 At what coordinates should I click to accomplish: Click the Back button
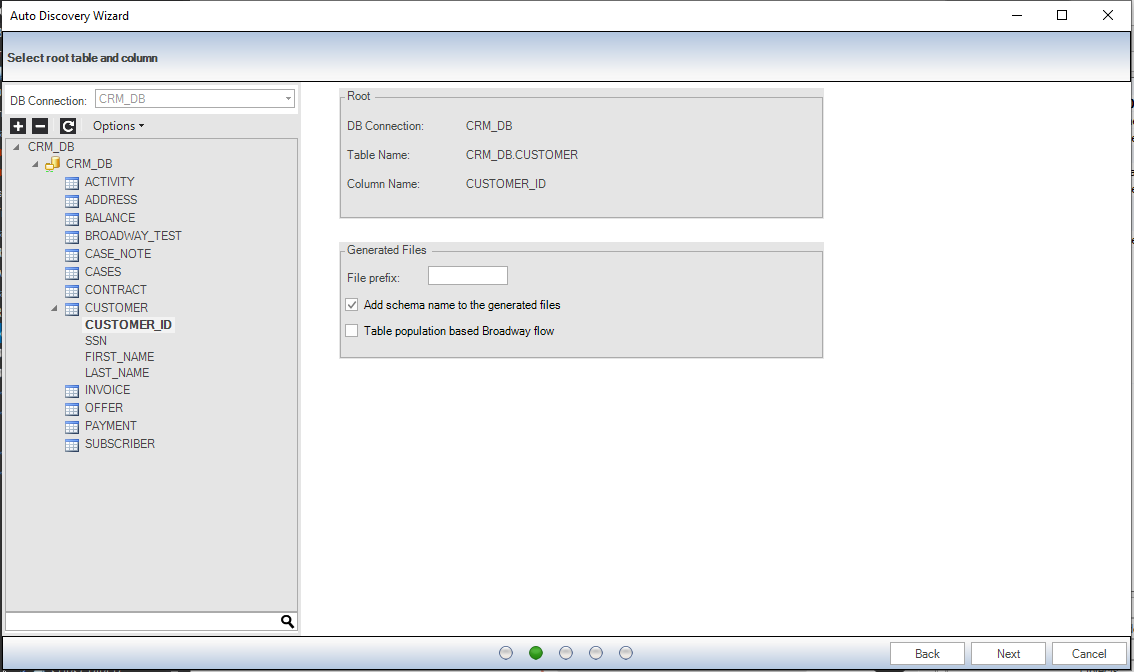(927, 654)
